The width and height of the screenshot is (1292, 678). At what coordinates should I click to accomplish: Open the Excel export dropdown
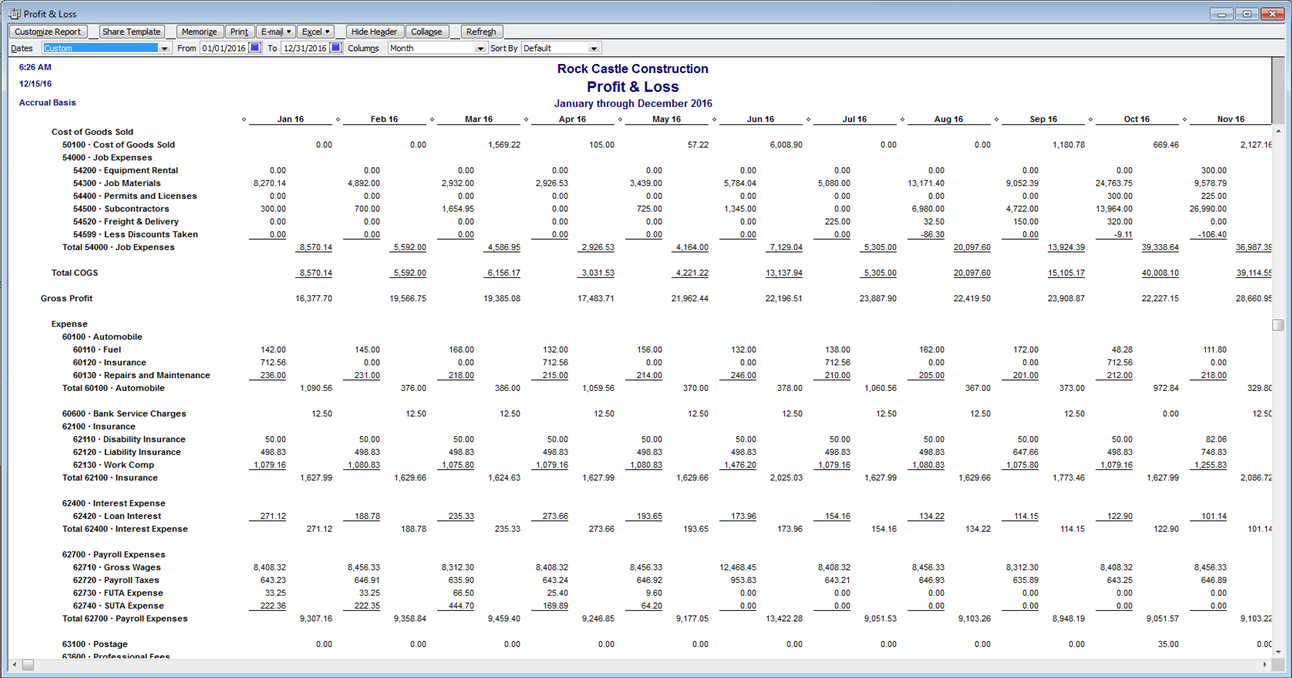pyautogui.click(x=316, y=32)
